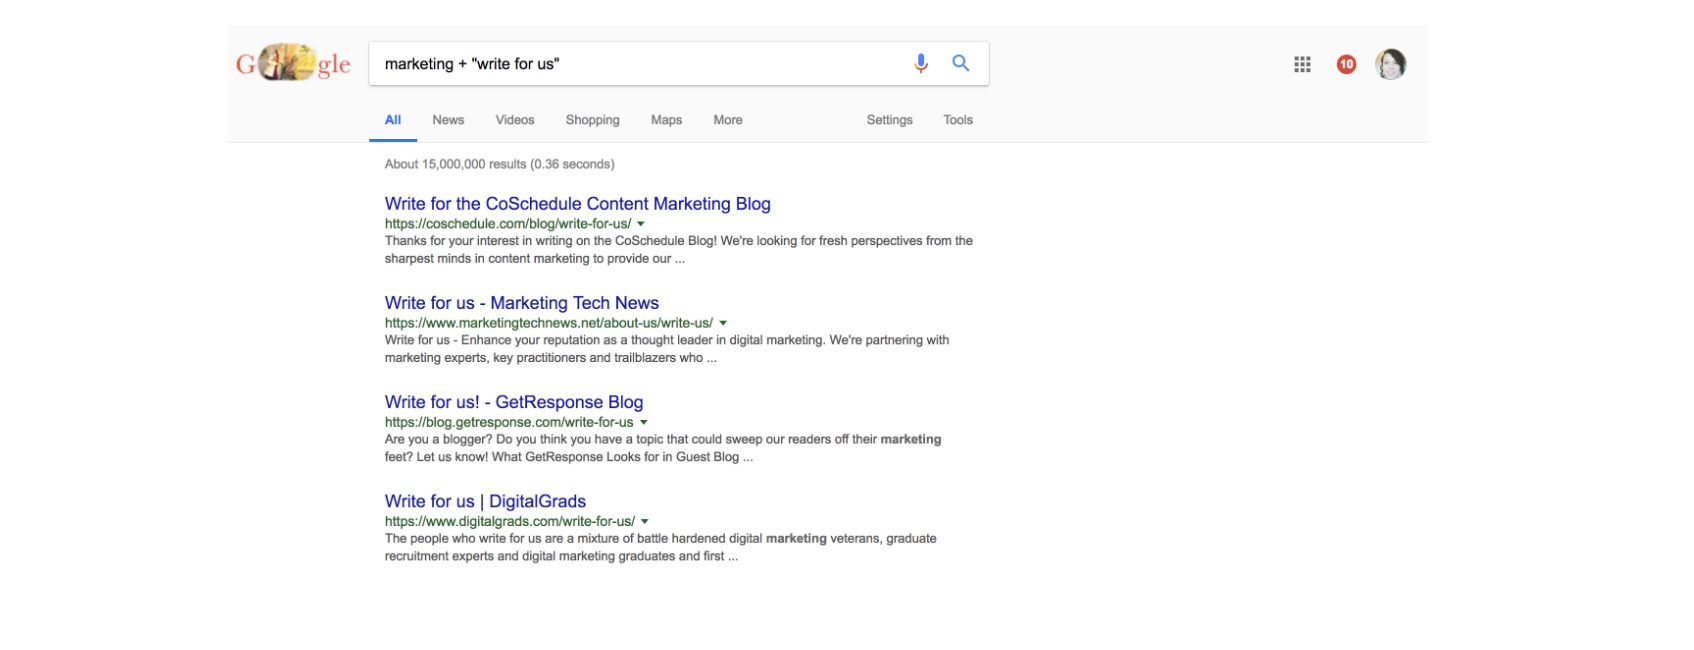Click the CoSchedule snippet starting 'Thanks for your interest'
Image resolution: width=1694 pixels, height=650 pixels.
click(679, 250)
